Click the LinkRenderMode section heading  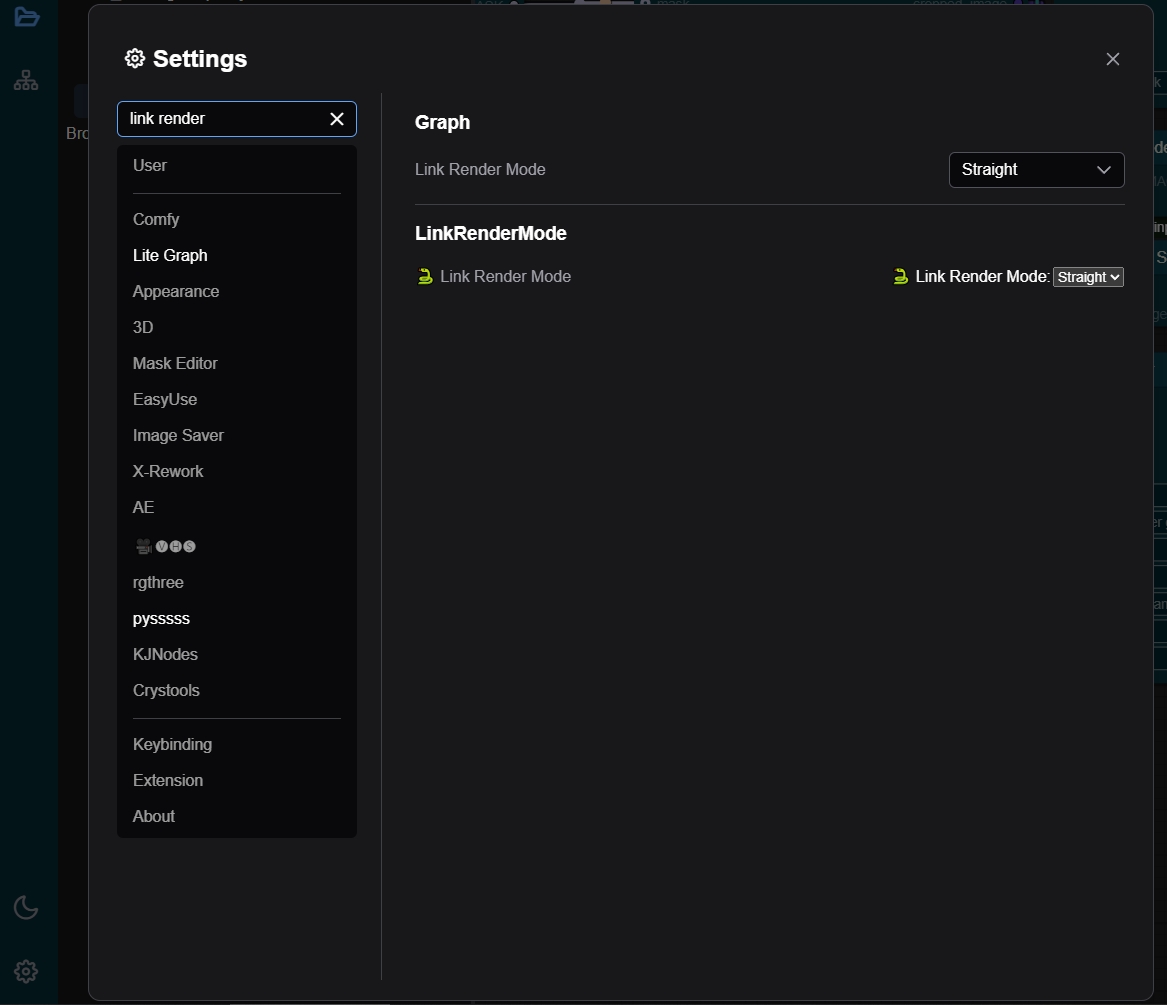pos(490,233)
